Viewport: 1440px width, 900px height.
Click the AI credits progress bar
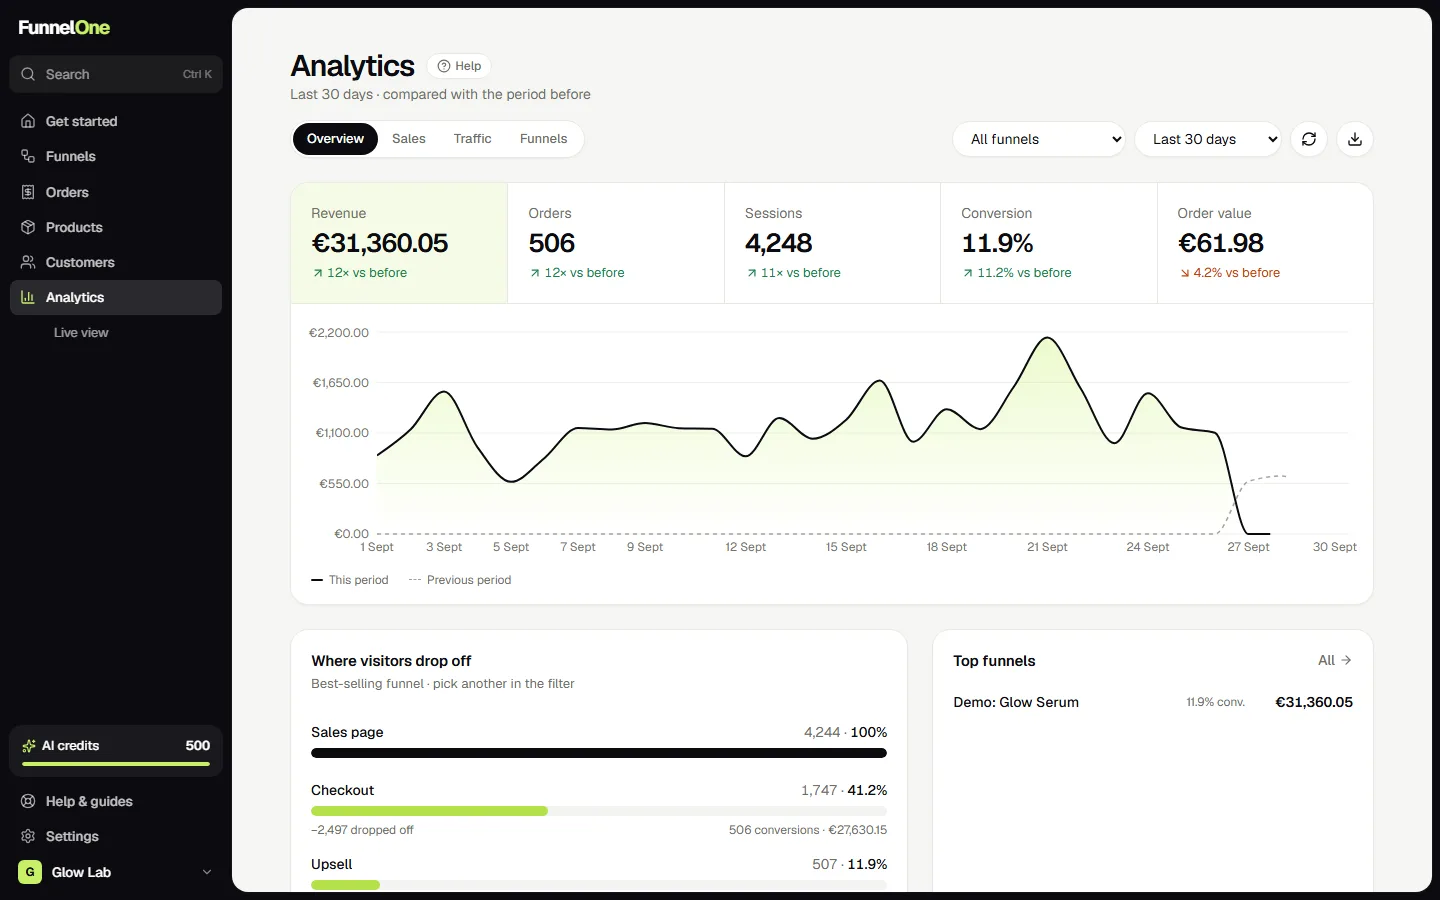(x=116, y=765)
